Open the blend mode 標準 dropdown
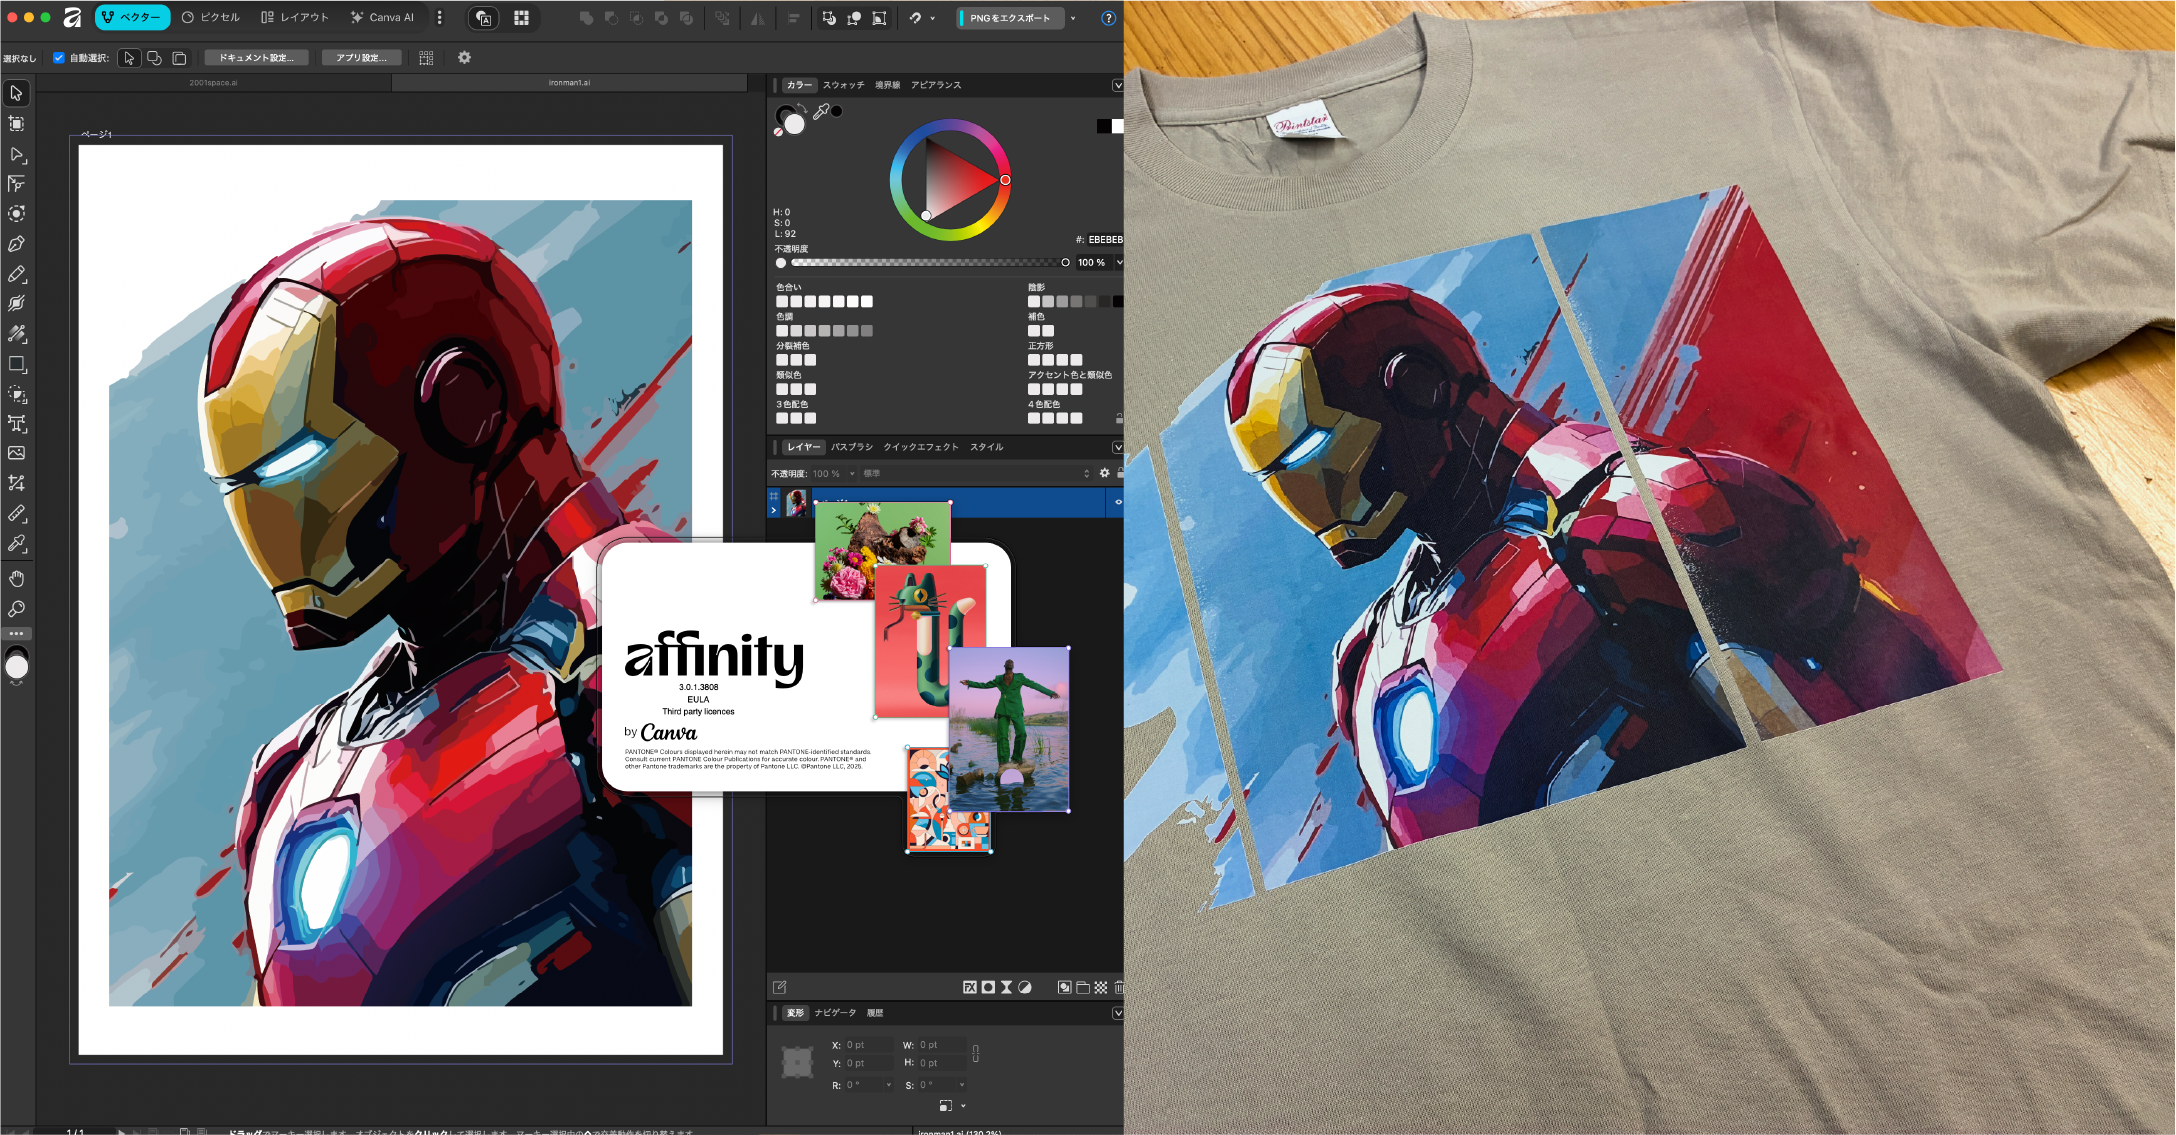2176x1135 pixels. pos(975,474)
